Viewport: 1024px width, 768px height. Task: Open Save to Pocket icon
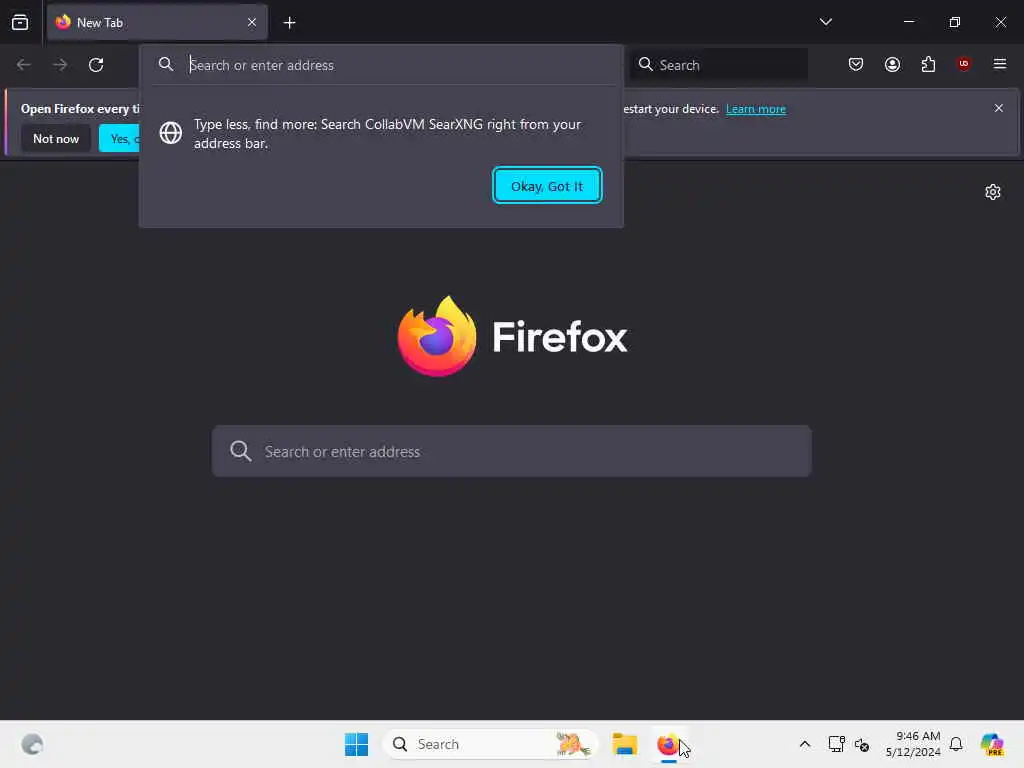pyautogui.click(x=856, y=64)
